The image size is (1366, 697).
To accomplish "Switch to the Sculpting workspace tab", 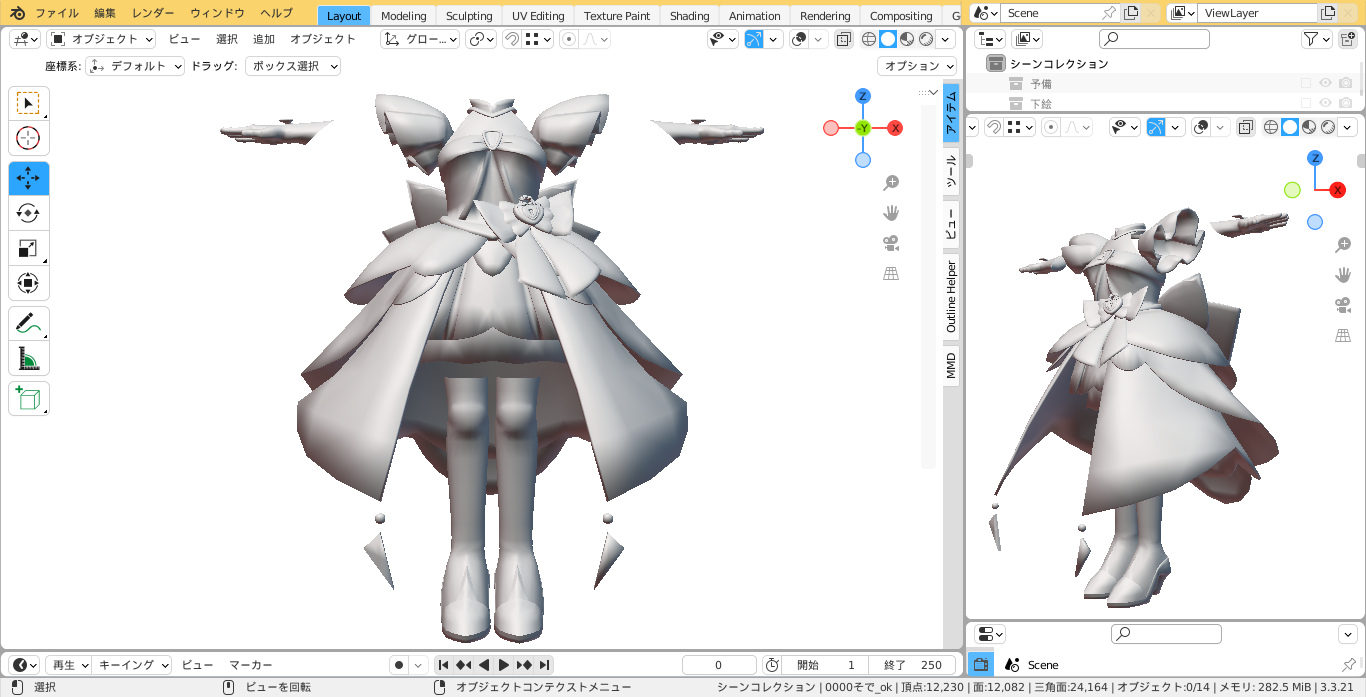I will click(469, 16).
